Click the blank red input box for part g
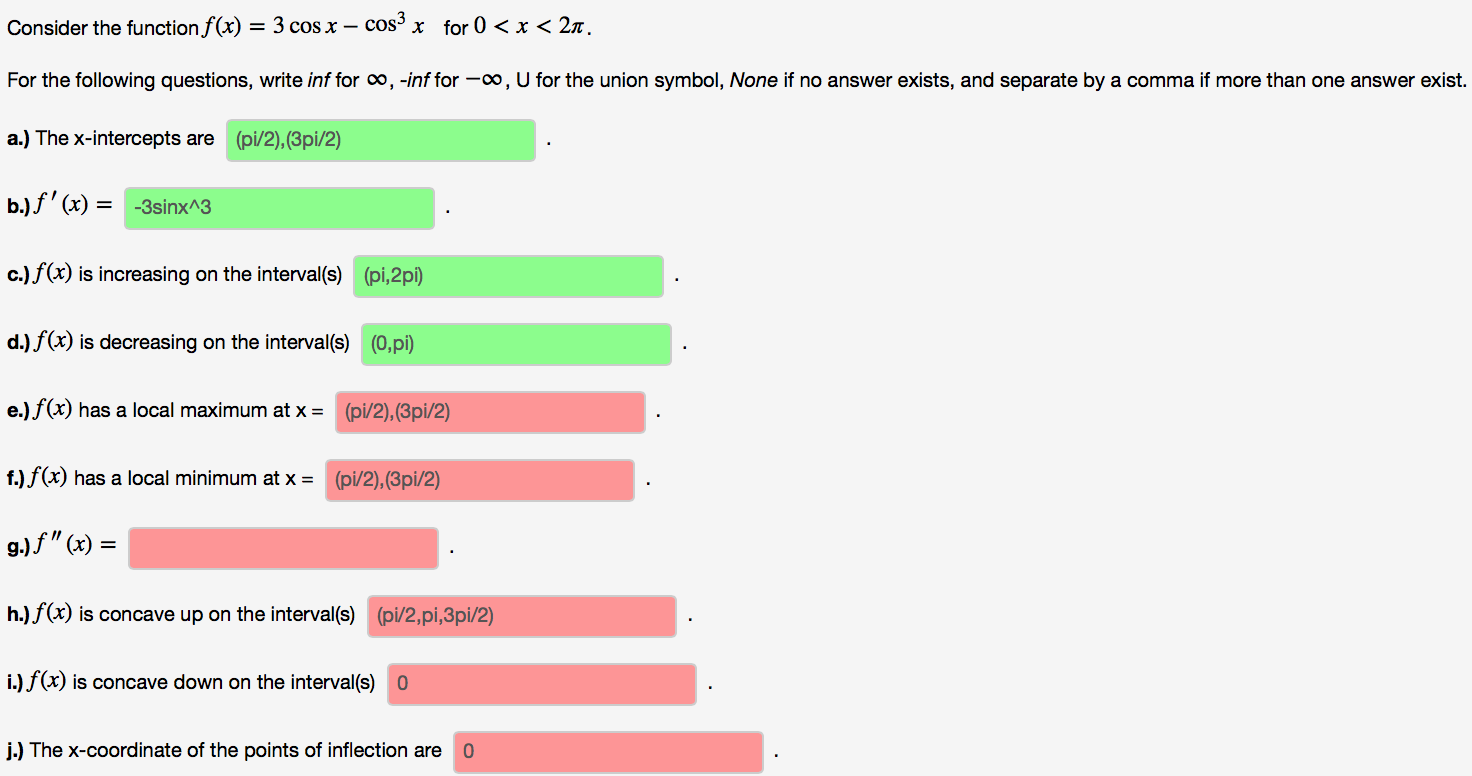 (x=283, y=547)
